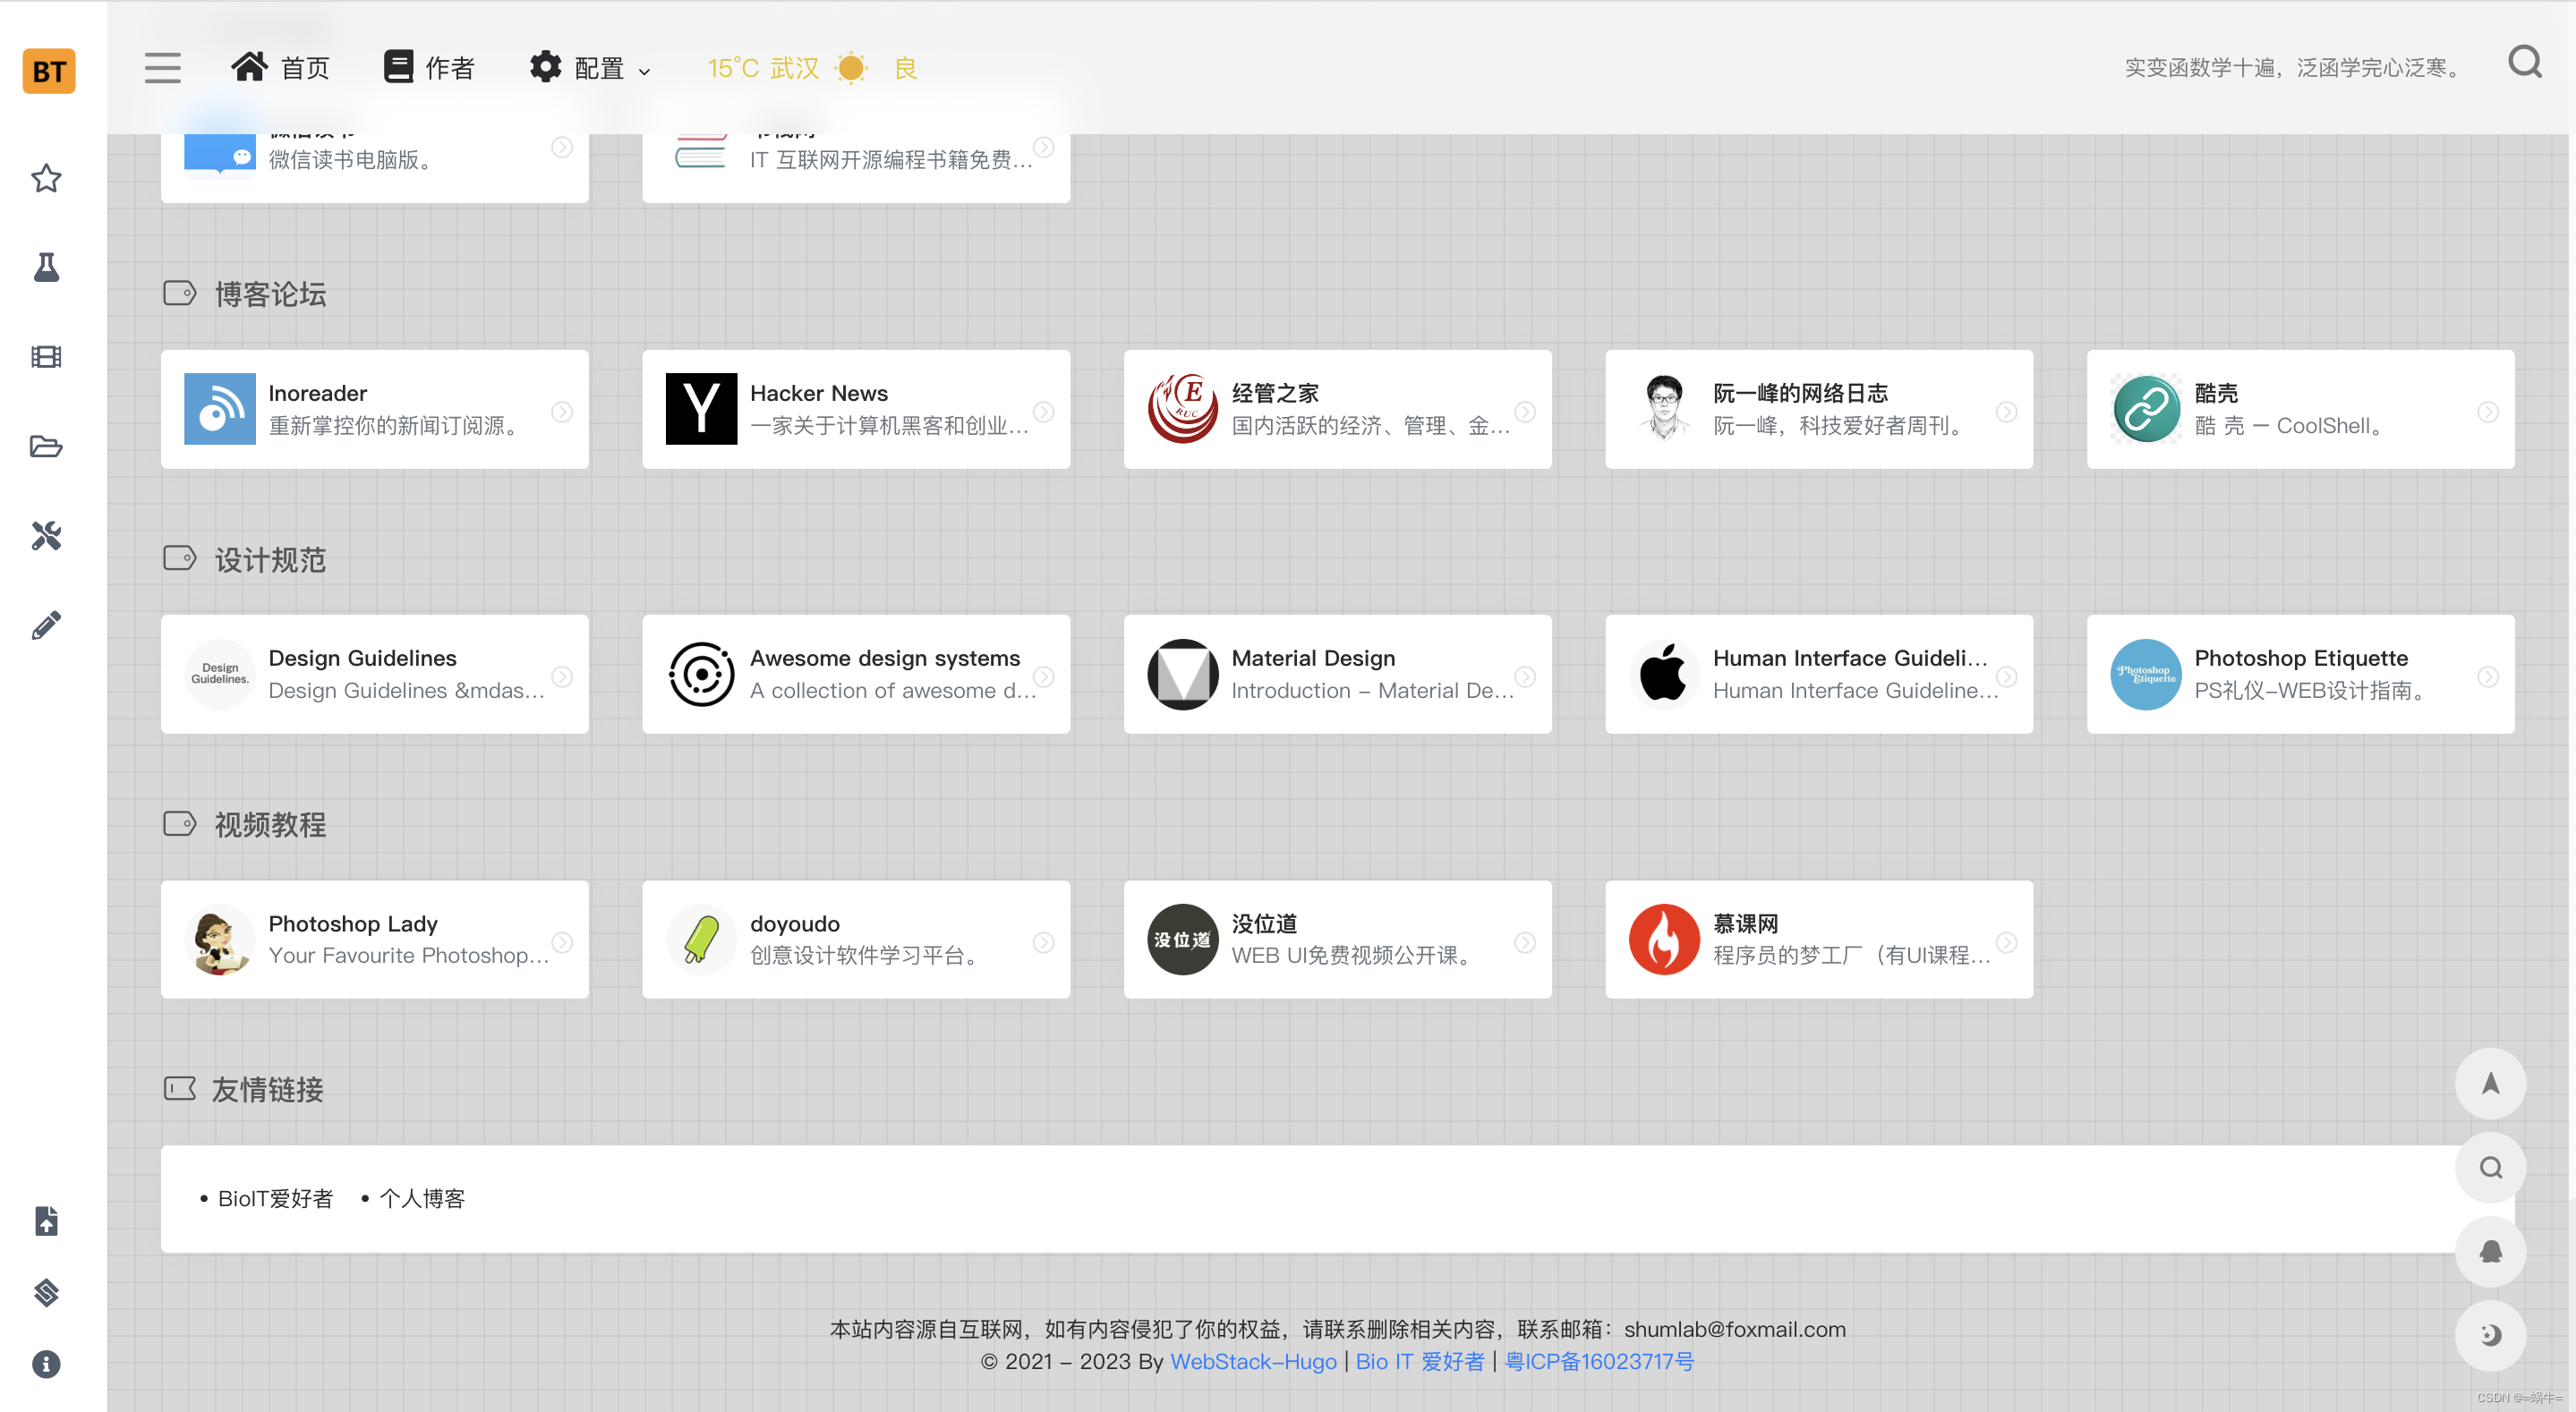This screenshot has width=2576, height=1412.
Task: Click the 酷壳 CoolShell link icon
Action: click(x=2146, y=409)
